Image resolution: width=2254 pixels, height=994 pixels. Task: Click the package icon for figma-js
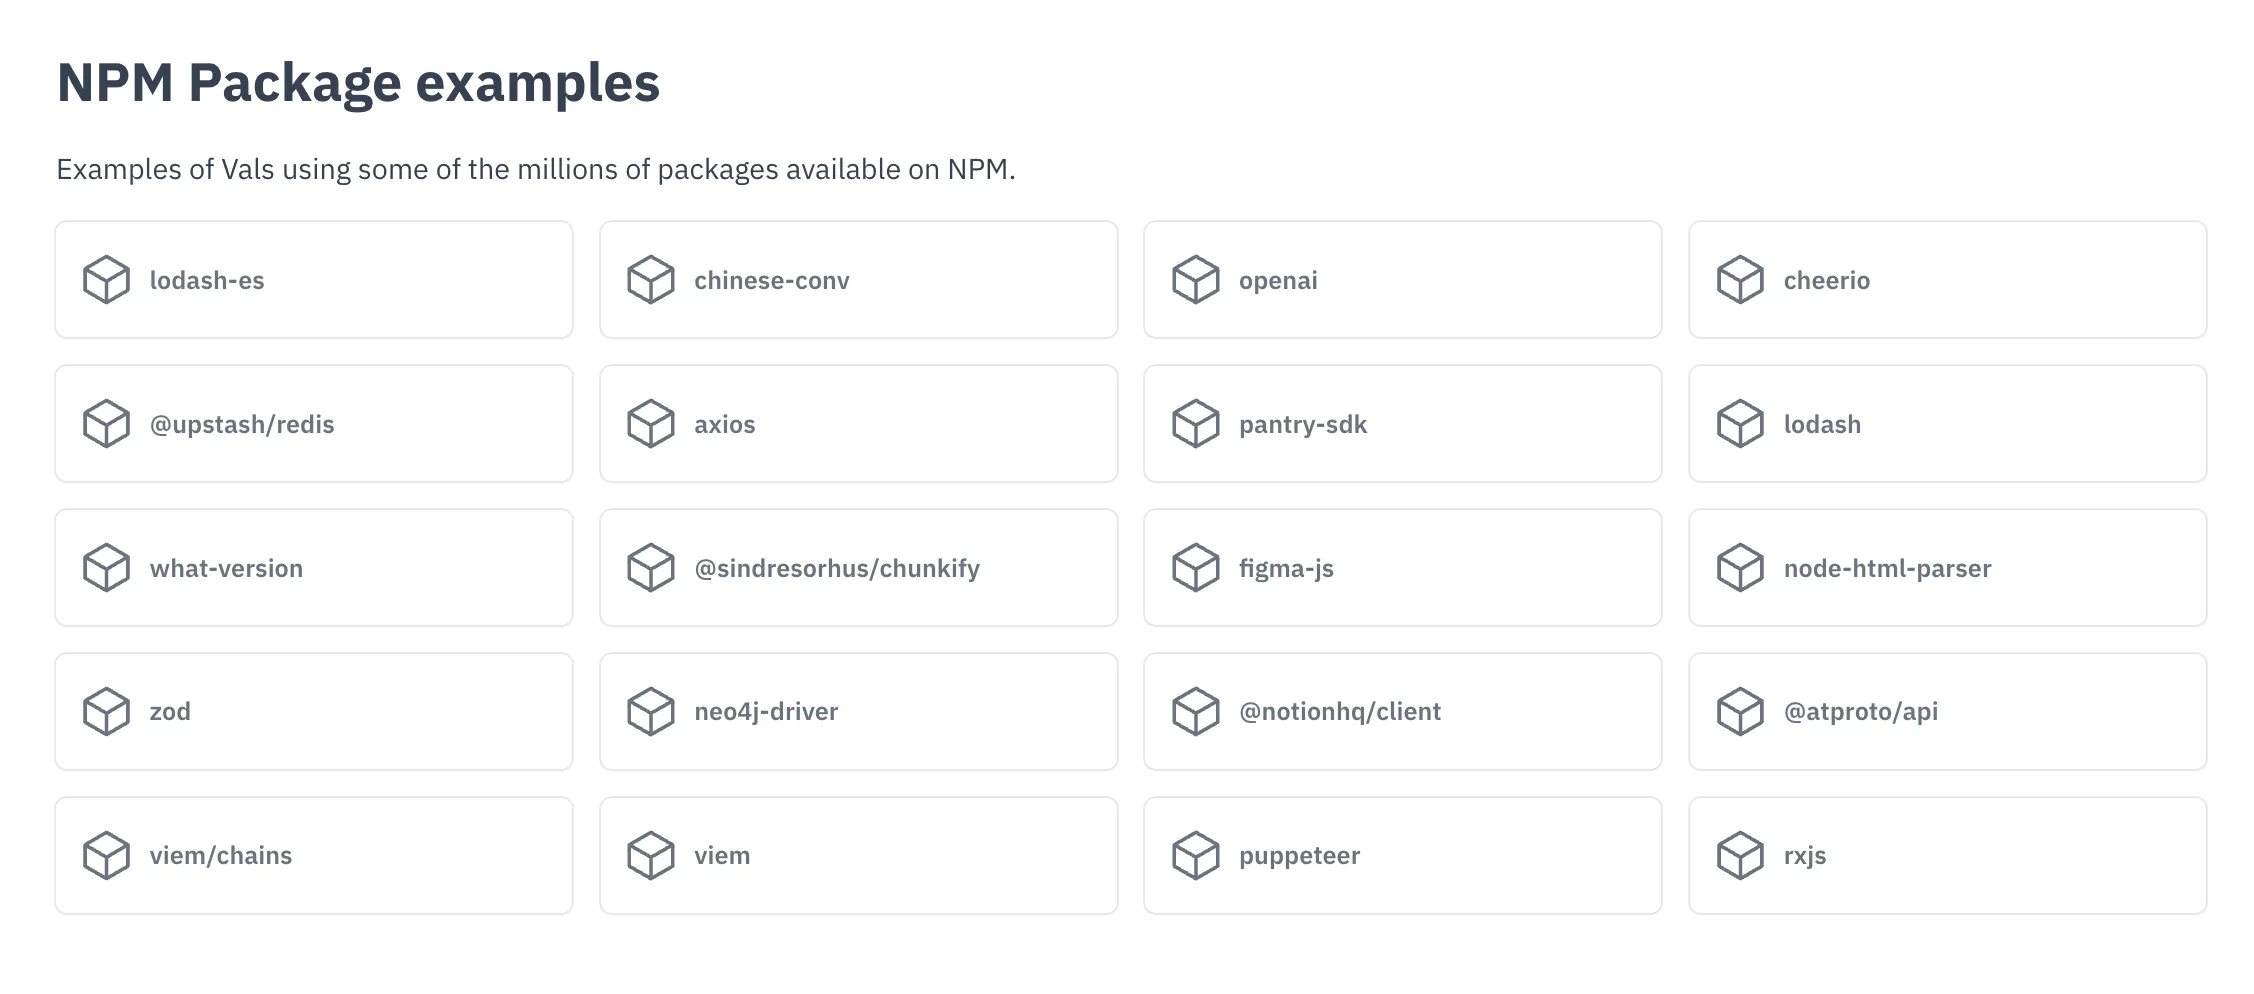(1196, 568)
